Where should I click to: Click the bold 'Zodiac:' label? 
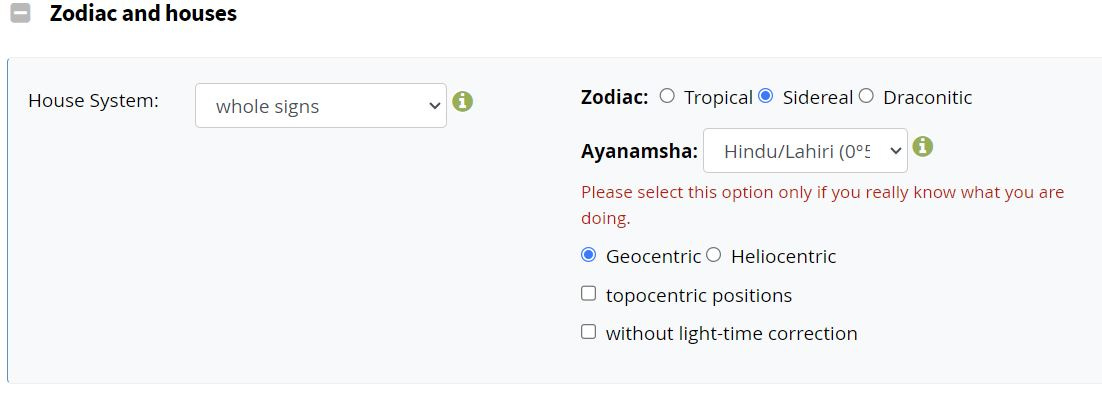pyautogui.click(x=614, y=97)
